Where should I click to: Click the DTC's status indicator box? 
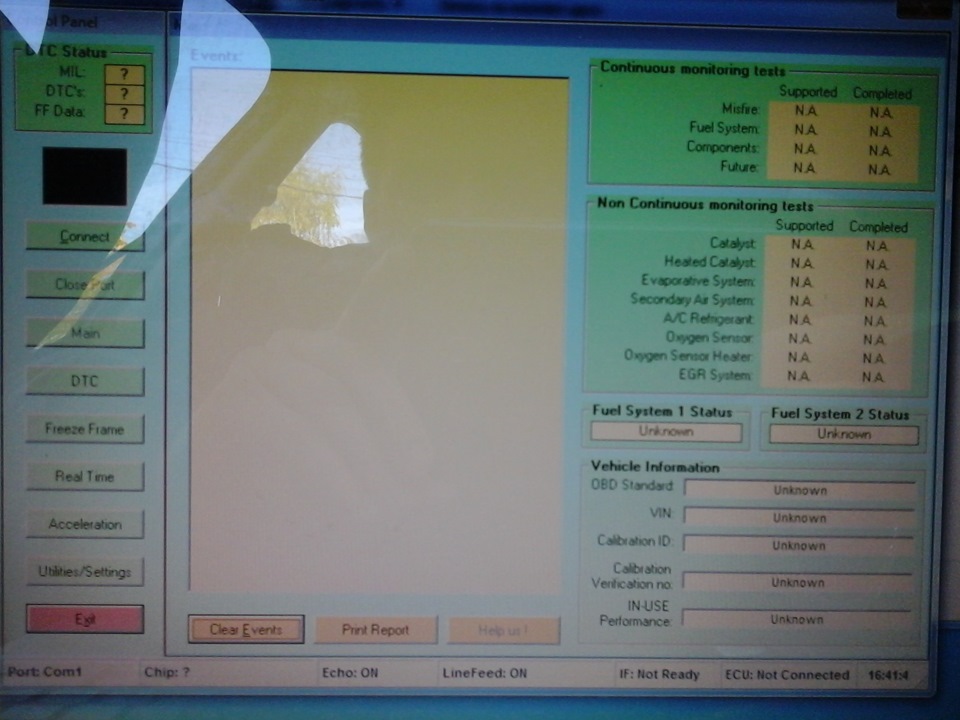(125, 94)
